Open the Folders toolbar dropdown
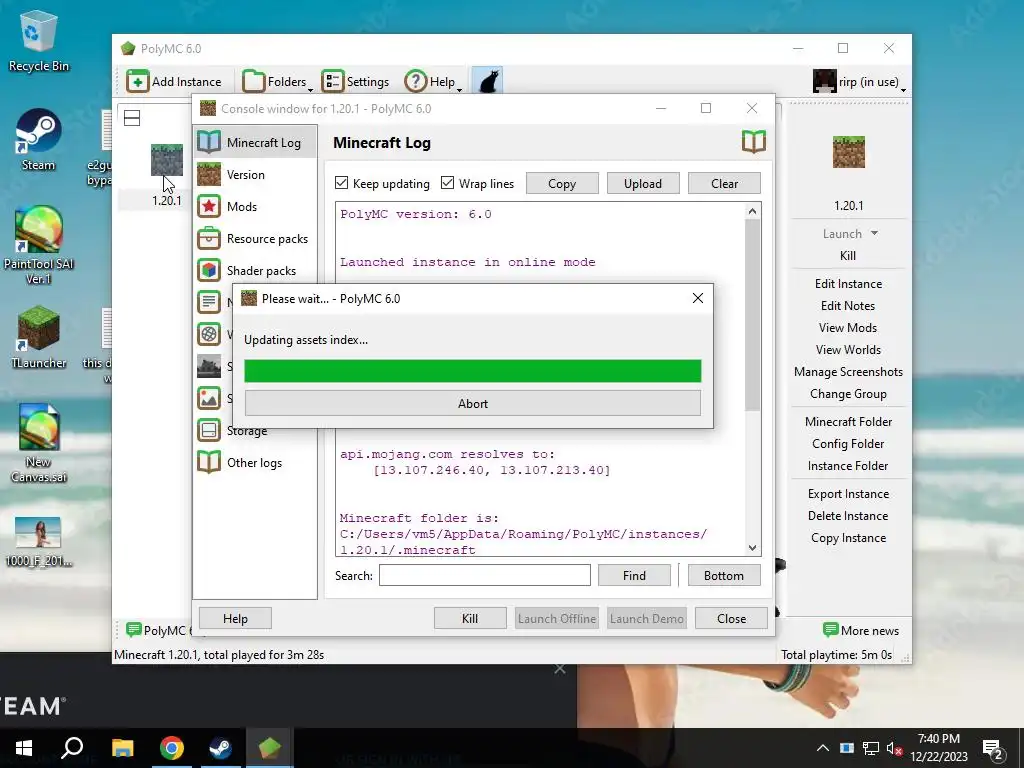 click(x=277, y=82)
